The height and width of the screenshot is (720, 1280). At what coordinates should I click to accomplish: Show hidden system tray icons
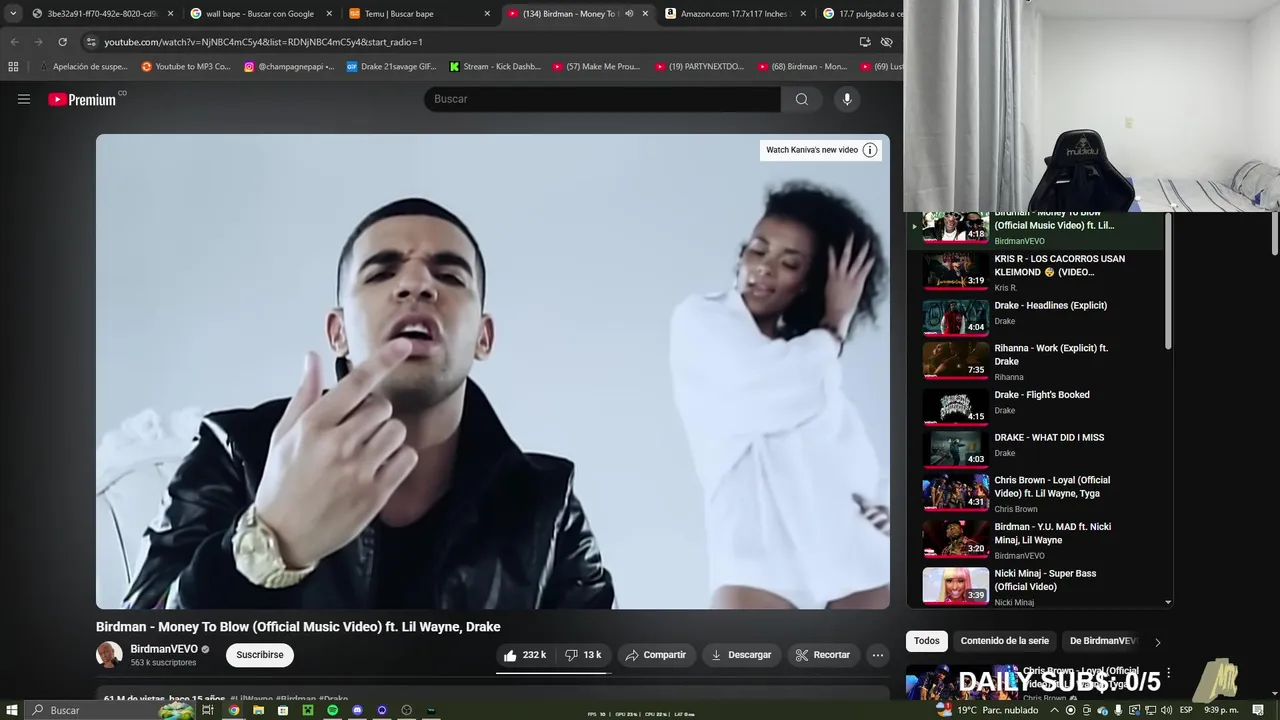point(1057,710)
